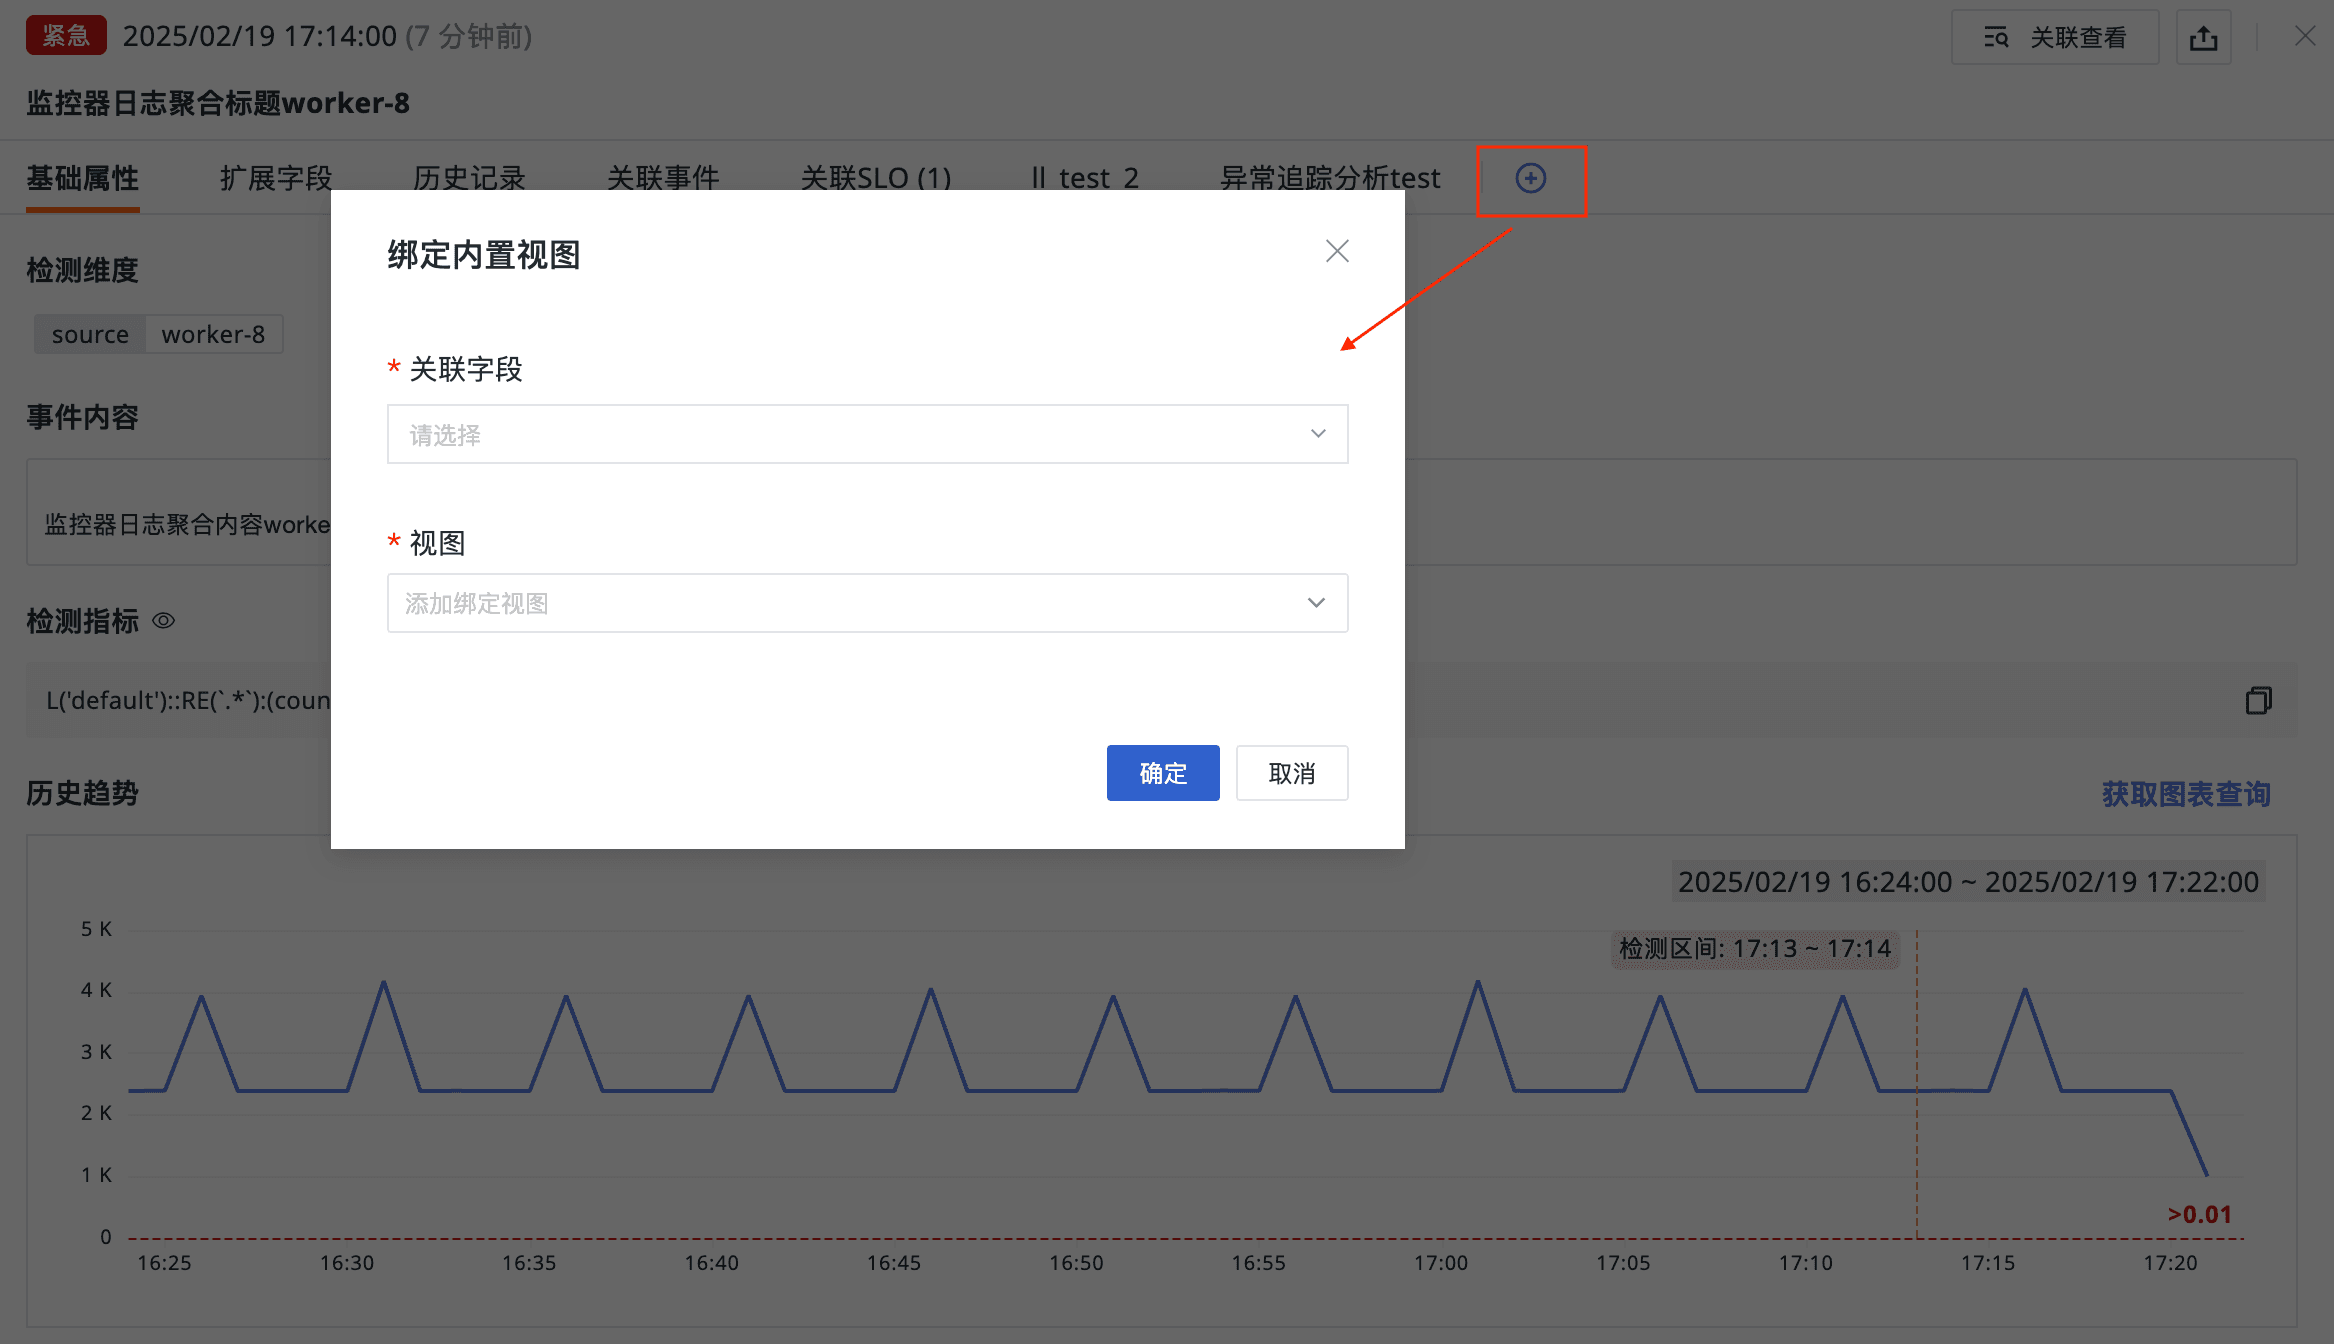Click the plus icon to add tab

(x=1530, y=179)
